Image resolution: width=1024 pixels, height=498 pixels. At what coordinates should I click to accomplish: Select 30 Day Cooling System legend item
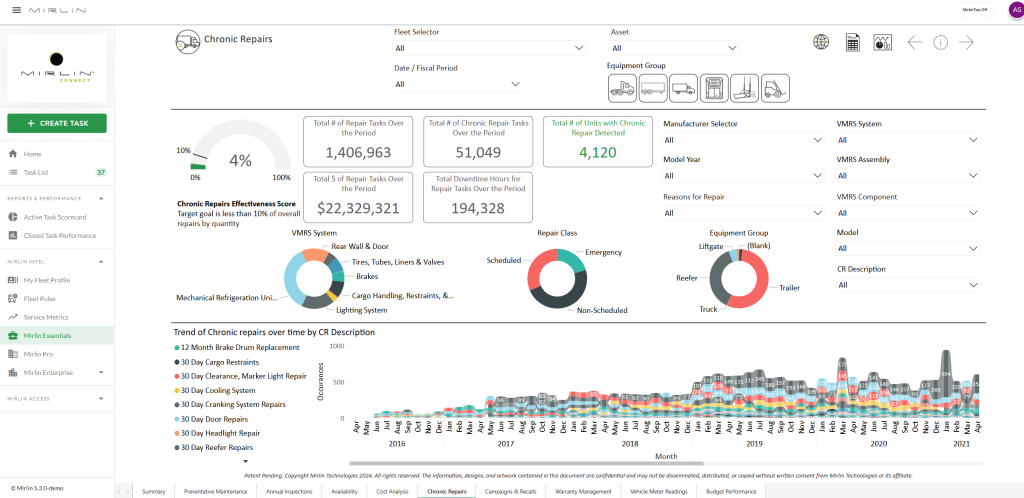214,390
